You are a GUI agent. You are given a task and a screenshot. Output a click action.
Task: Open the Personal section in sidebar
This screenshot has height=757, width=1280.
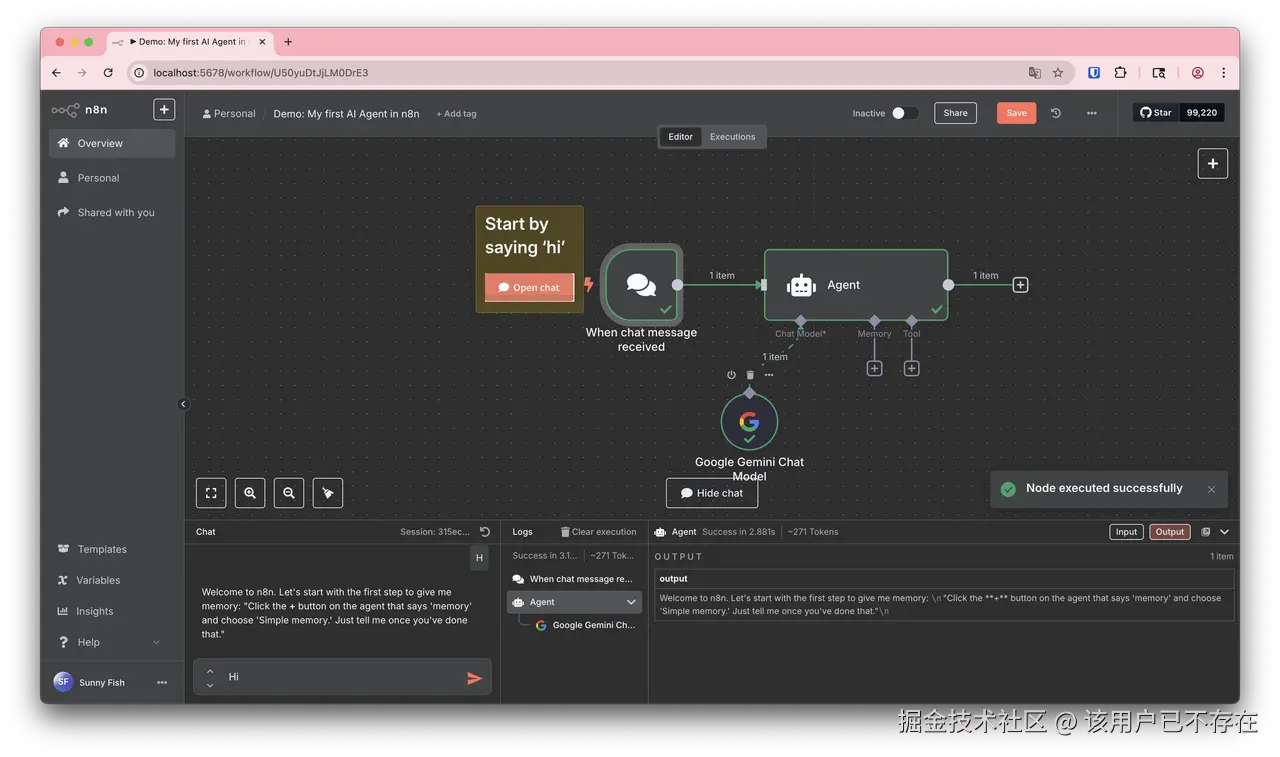tap(112, 178)
